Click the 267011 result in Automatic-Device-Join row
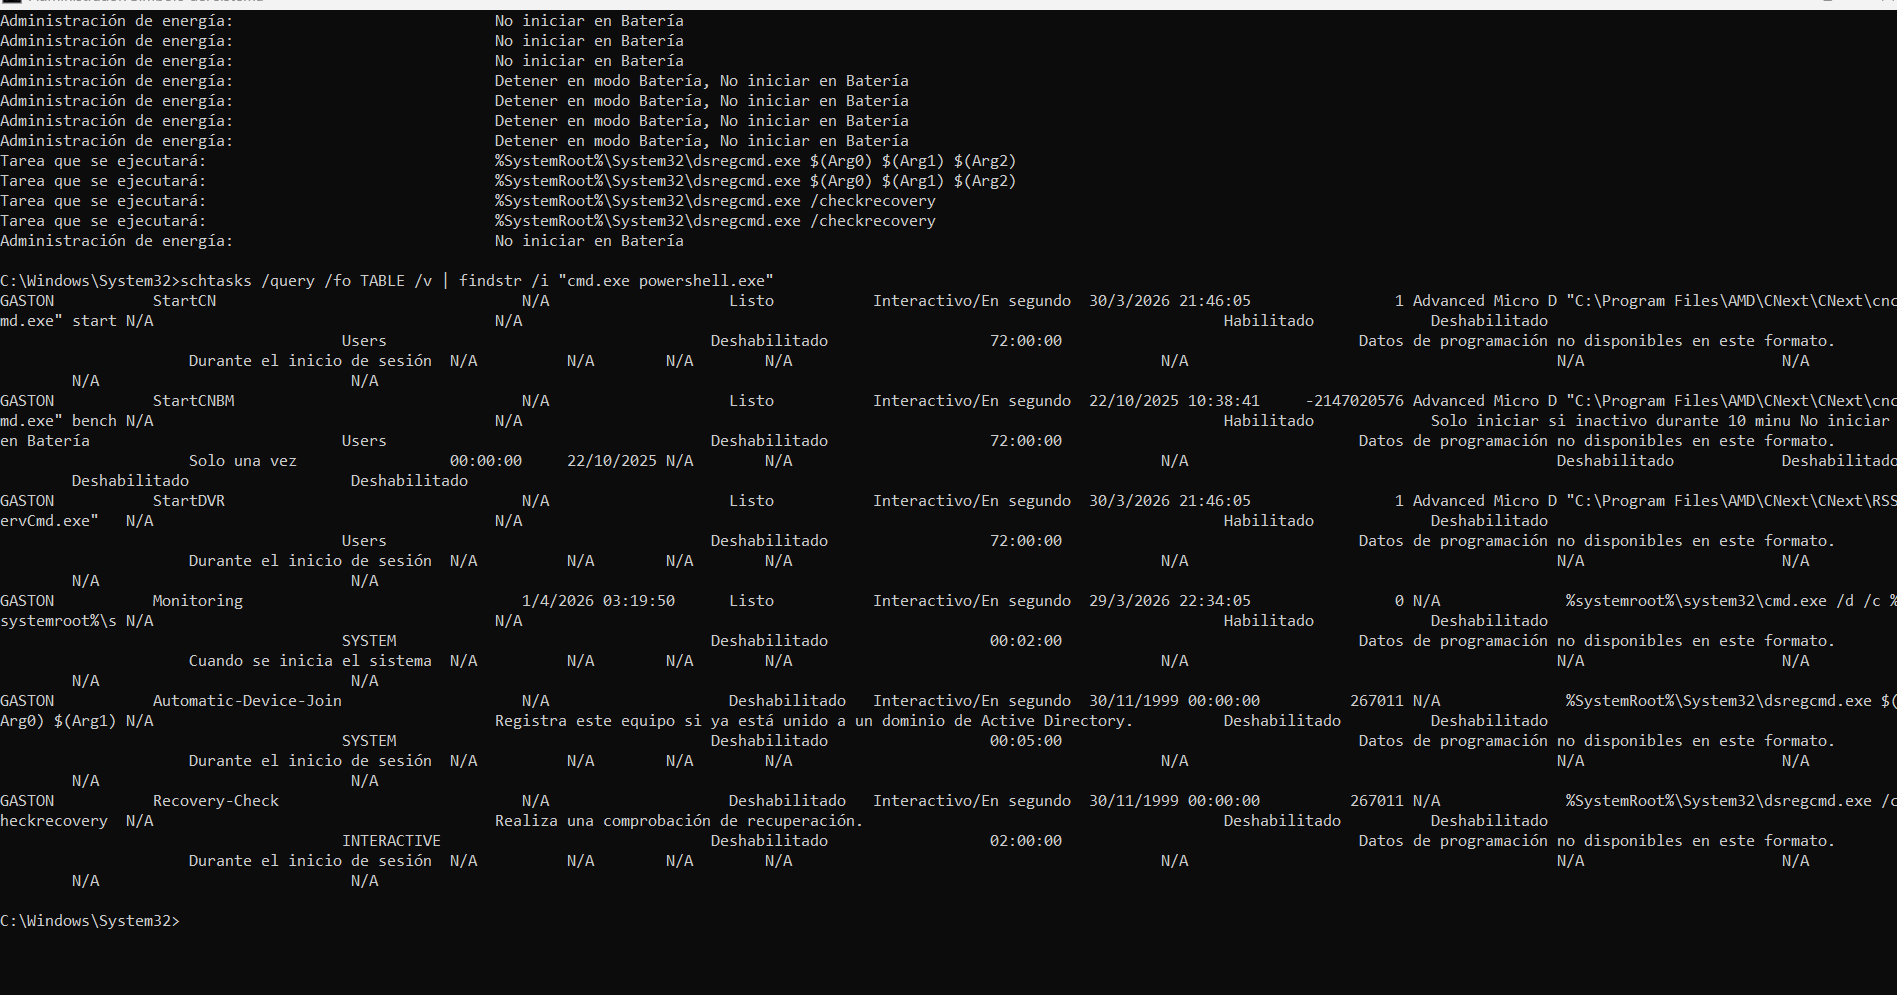 pos(1377,701)
